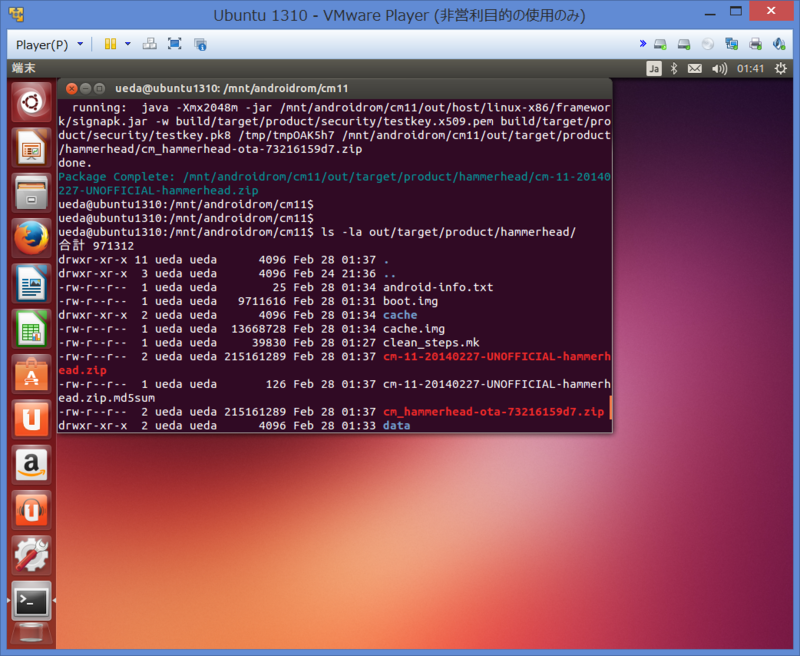Close the terminal window with red button

[x=71, y=89]
